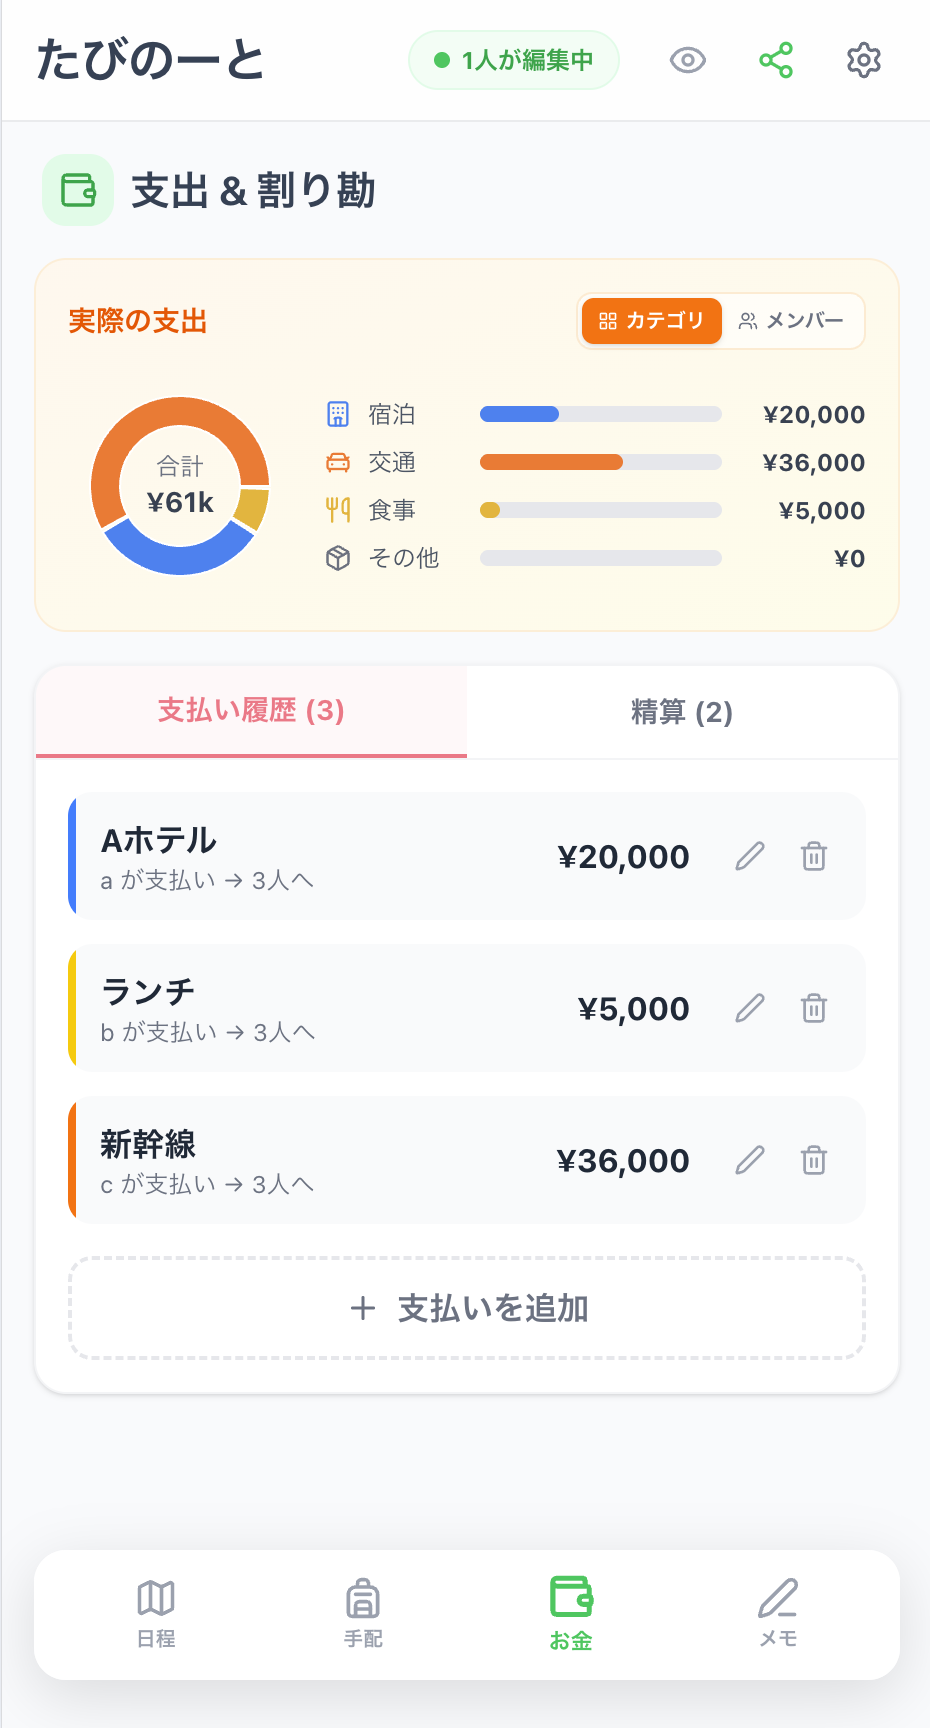Open the eye preview icon in the header
Screen dimensions: 930x1728
(x=687, y=60)
